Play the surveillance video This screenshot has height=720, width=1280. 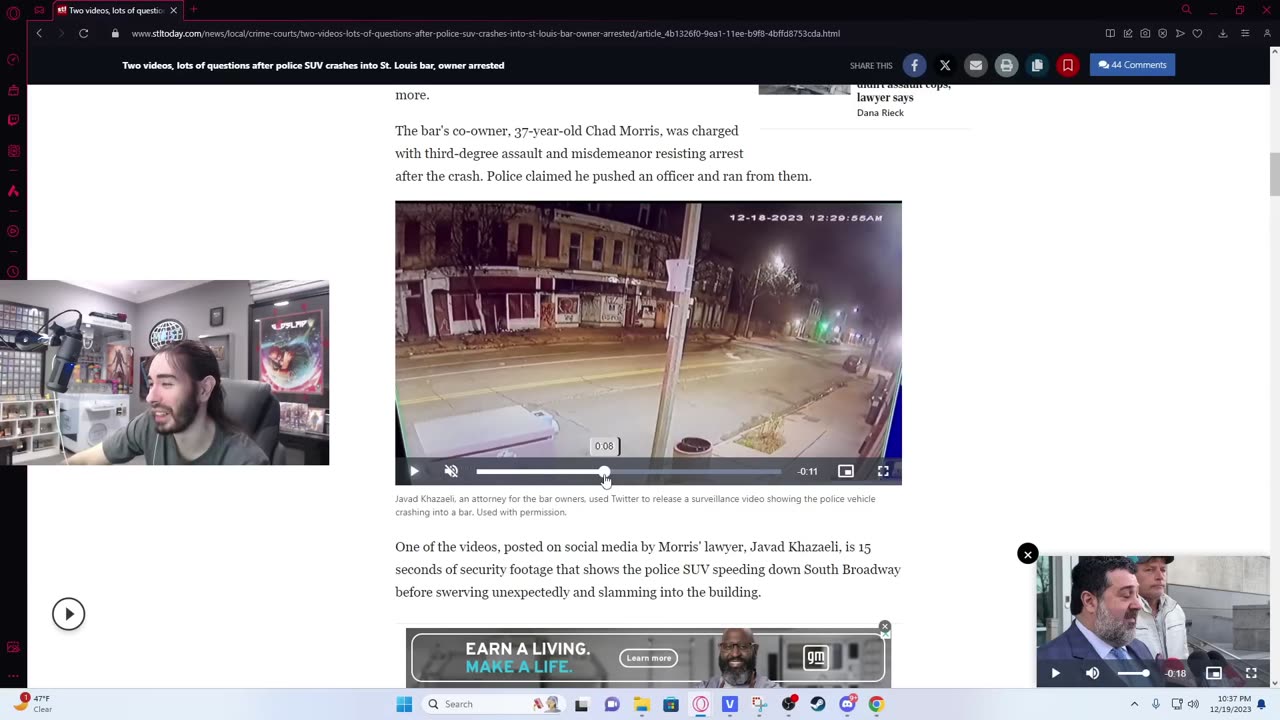[x=414, y=471]
